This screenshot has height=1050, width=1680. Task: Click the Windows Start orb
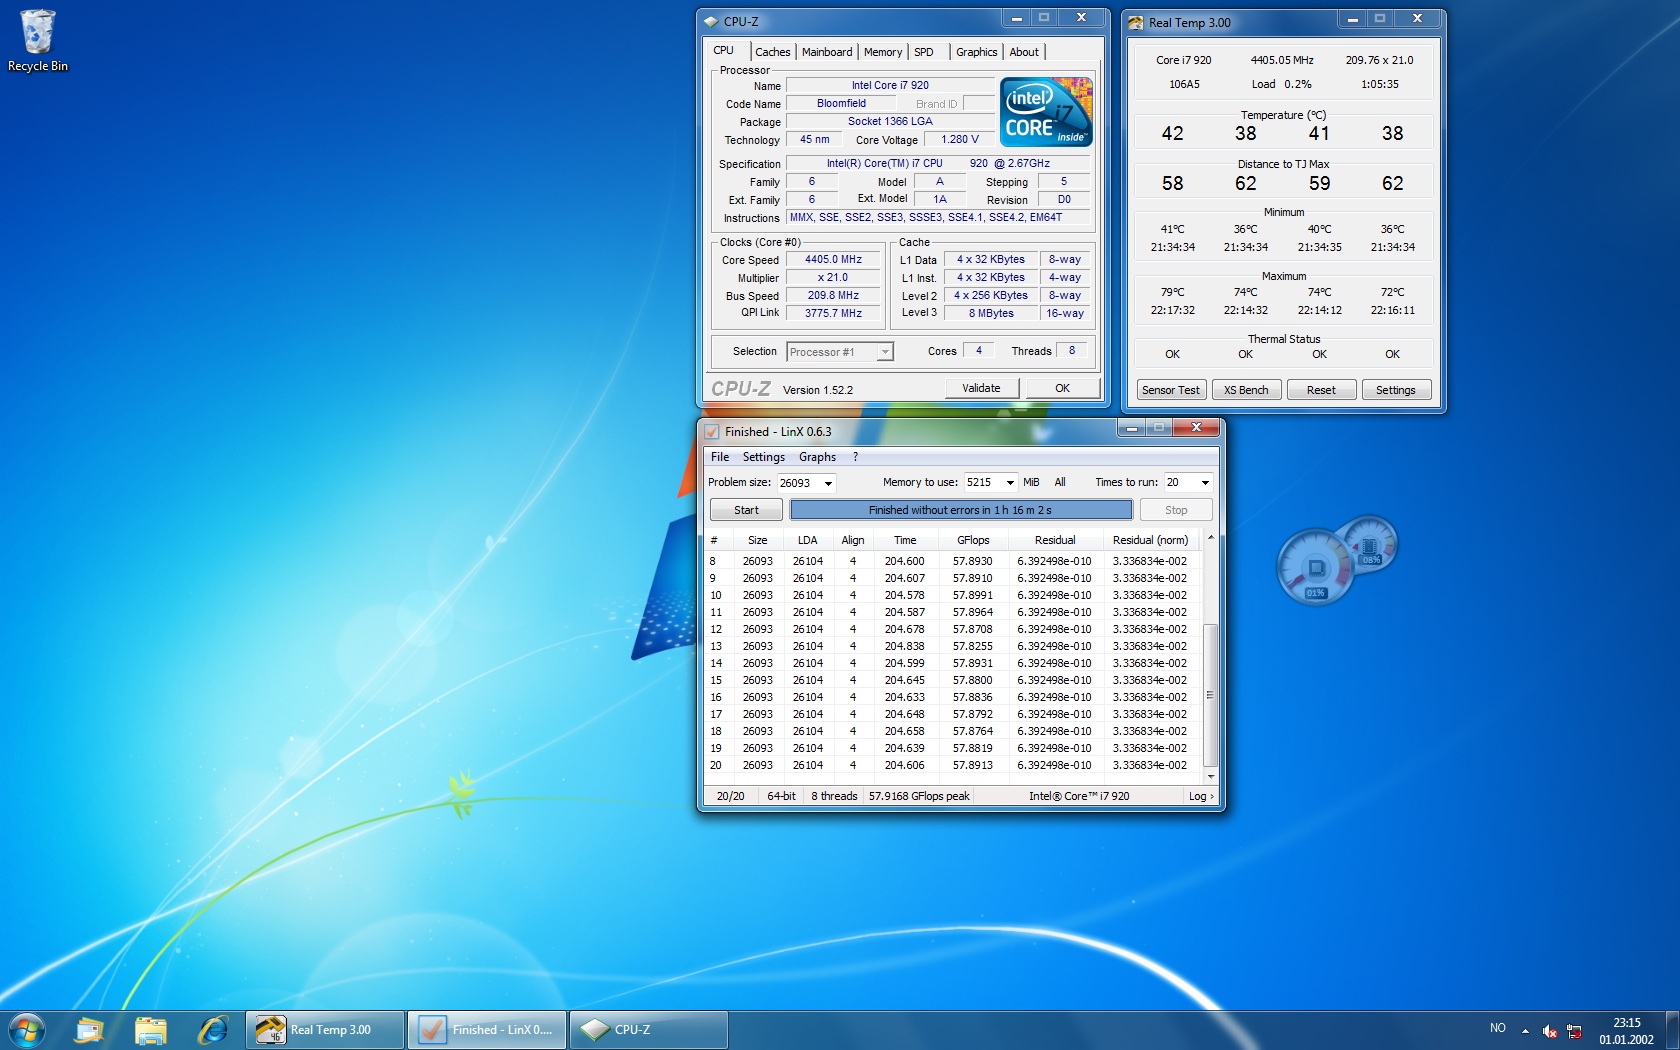coord(27,1030)
